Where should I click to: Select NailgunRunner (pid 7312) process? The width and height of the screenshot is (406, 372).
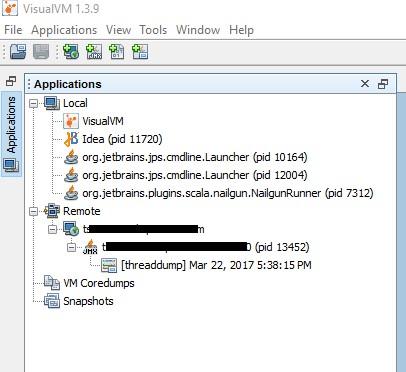228,193
